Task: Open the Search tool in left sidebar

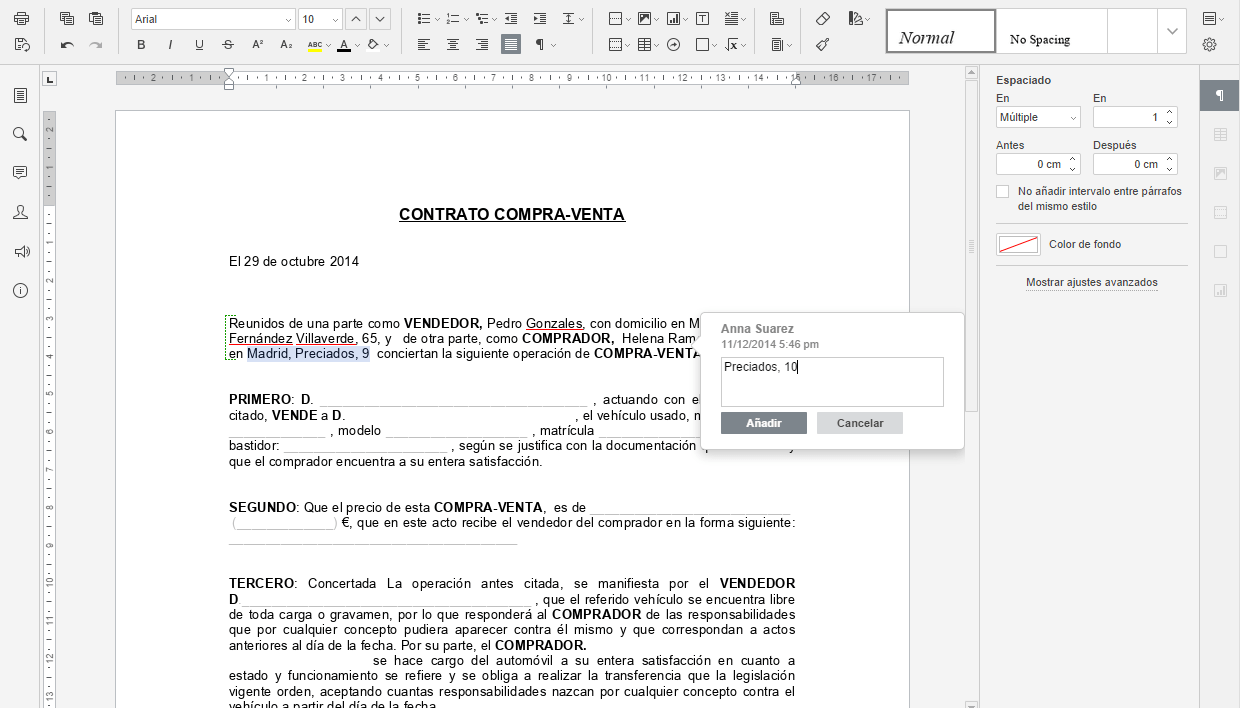Action: pyautogui.click(x=20, y=134)
